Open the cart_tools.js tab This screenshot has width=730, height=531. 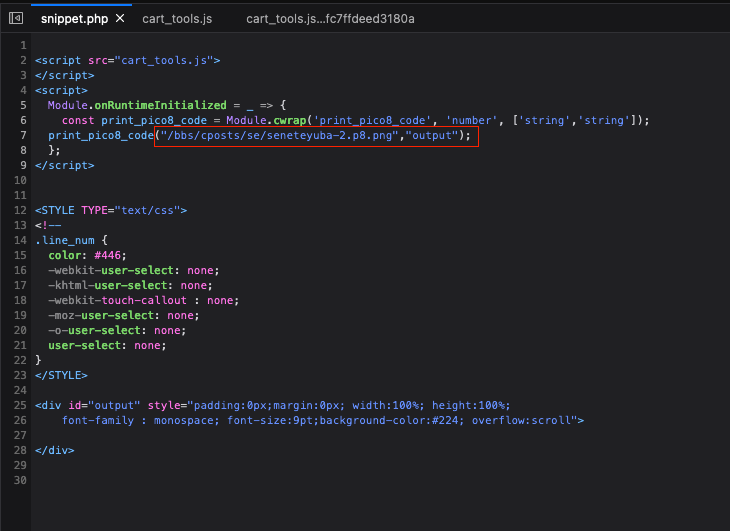177,19
